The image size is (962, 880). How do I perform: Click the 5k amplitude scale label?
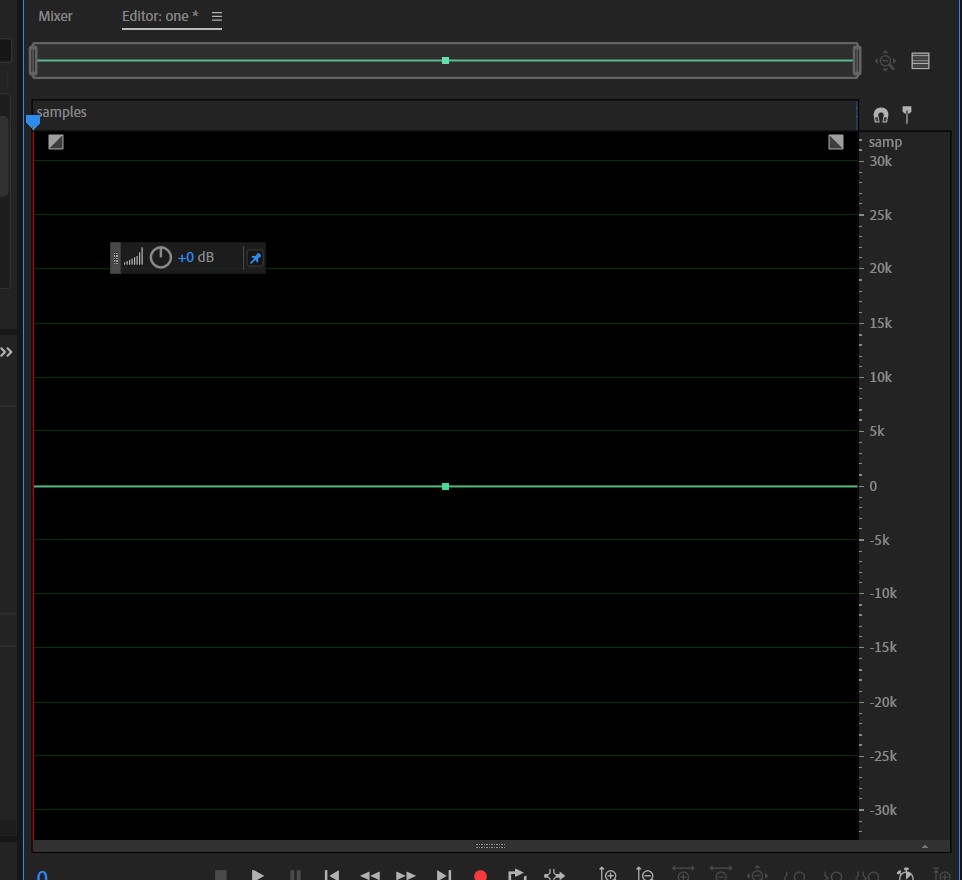point(877,431)
